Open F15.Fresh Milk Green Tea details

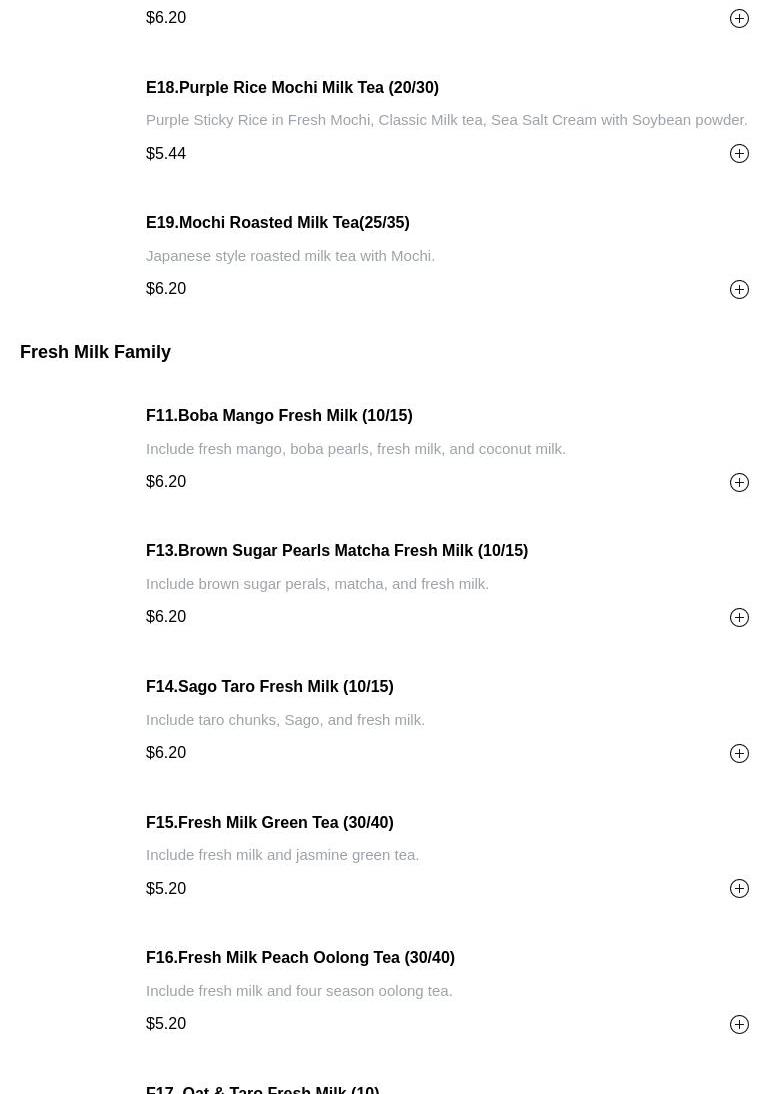point(269,822)
